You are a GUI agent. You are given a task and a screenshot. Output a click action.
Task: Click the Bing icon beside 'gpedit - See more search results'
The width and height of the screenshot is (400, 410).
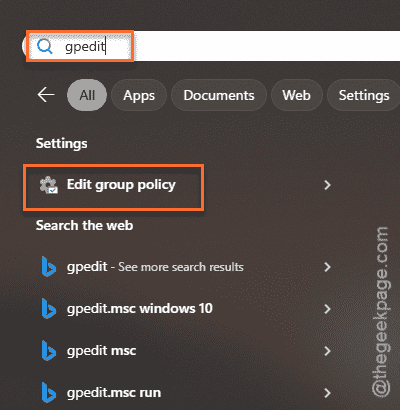point(49,267)
